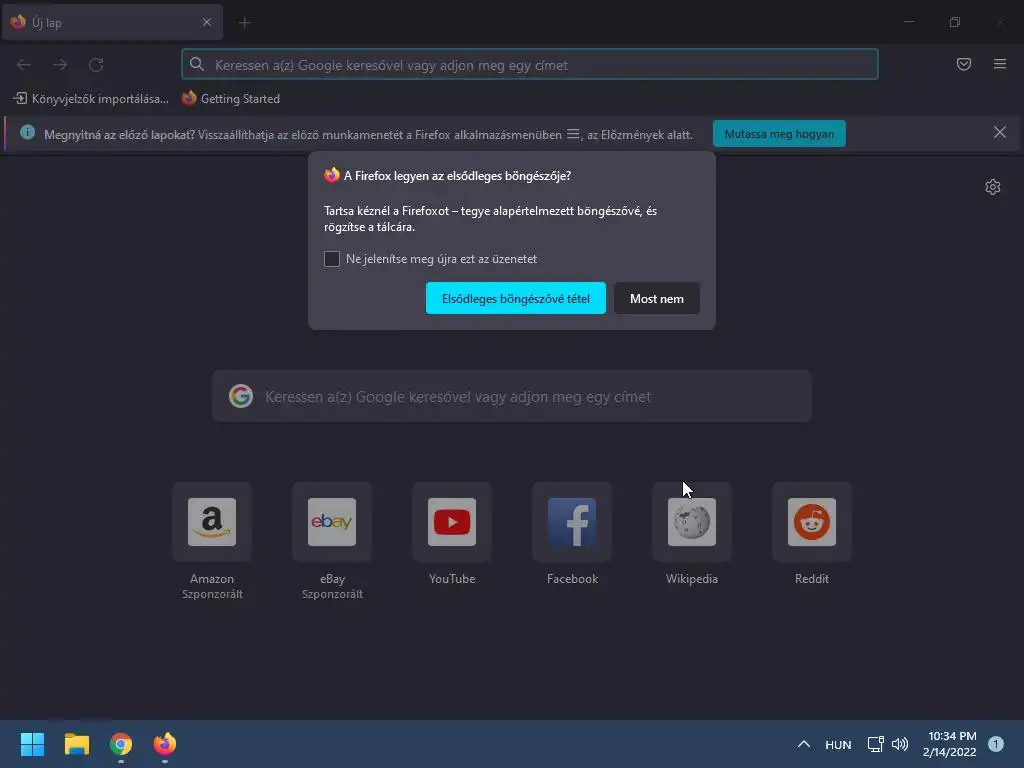The height and width of the screenshot is (768, 1024).
Task: Open network status tray icon
Action: (875, 744)
